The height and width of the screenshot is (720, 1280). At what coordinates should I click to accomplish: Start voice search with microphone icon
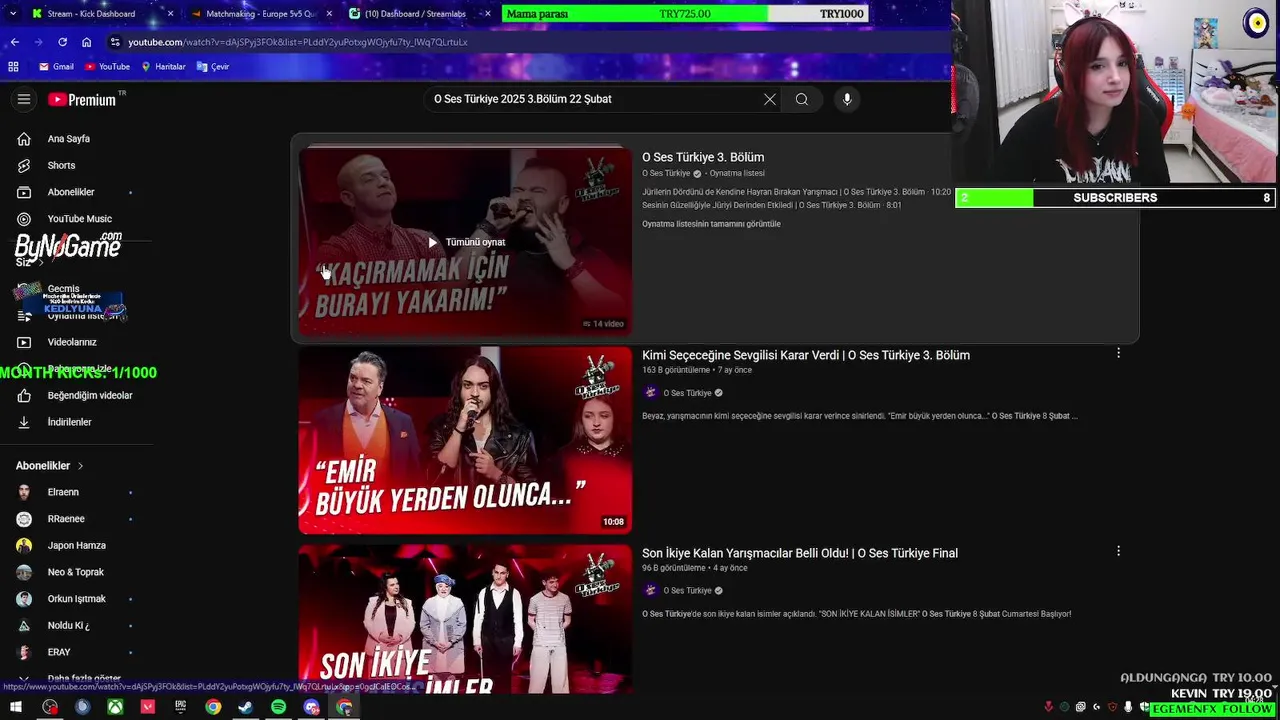847,99
